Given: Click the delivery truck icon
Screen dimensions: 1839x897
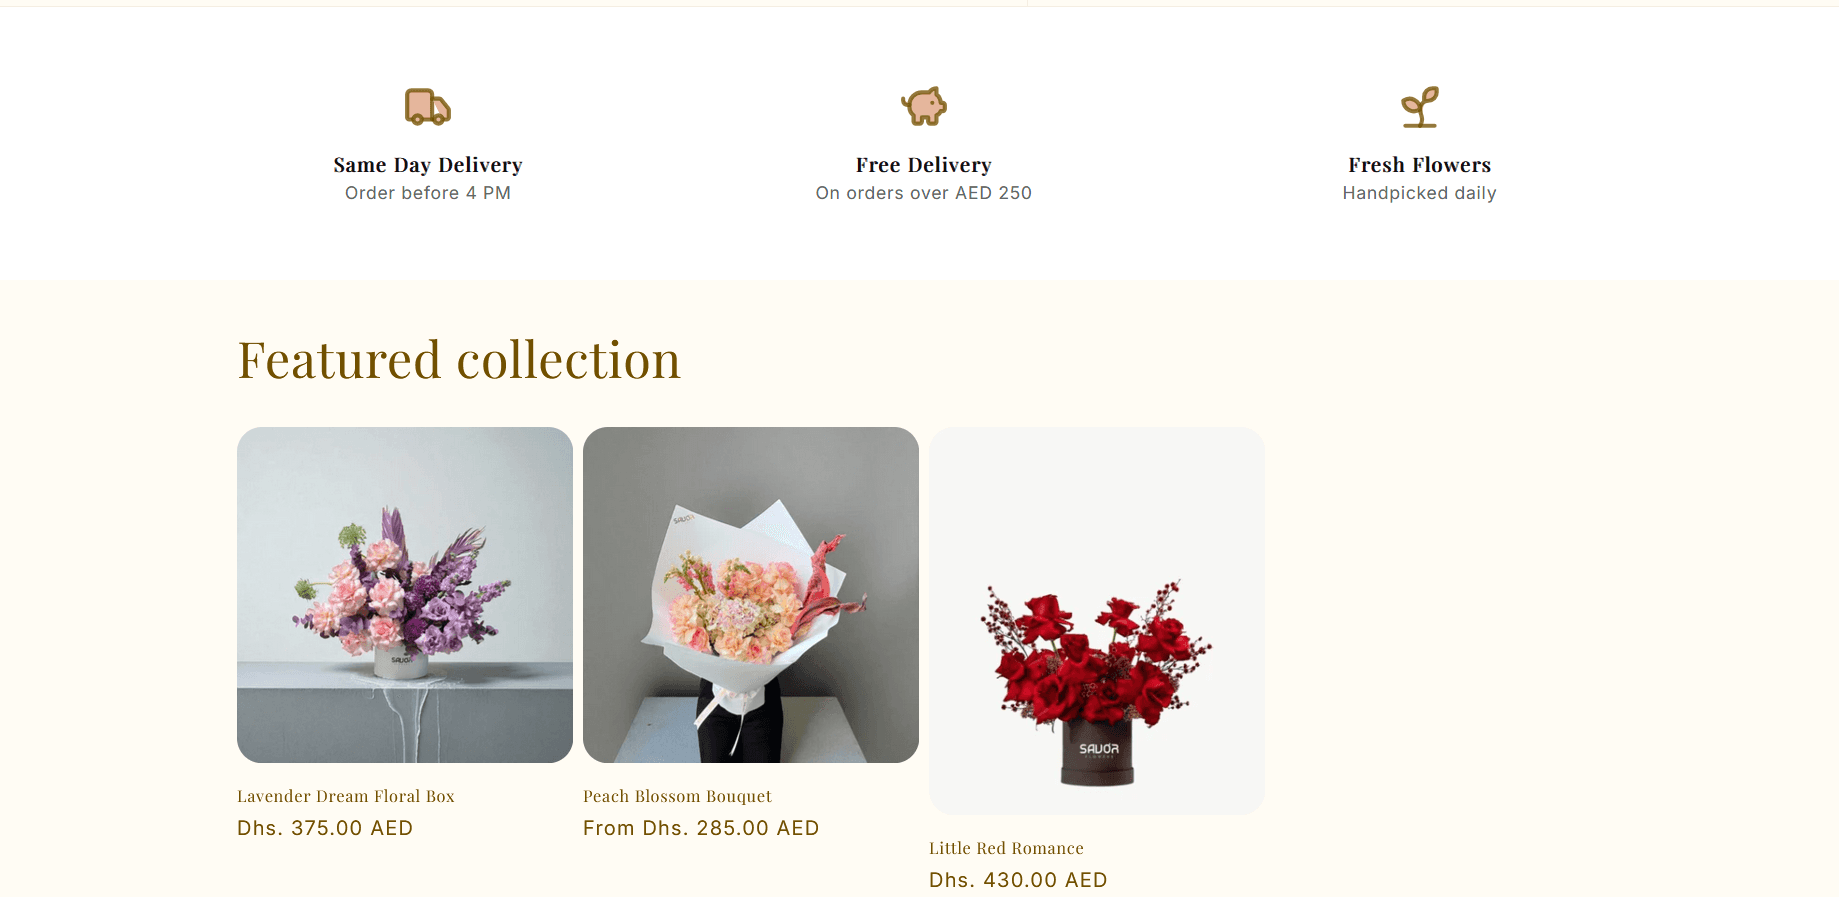Looking at the screenshot, I should coord(428,106).
